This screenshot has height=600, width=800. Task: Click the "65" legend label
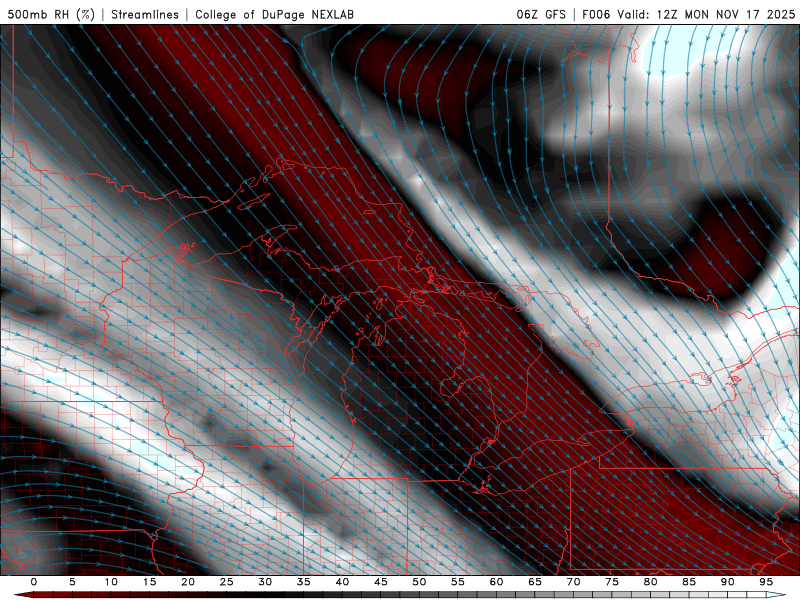[x=535, y=582]
